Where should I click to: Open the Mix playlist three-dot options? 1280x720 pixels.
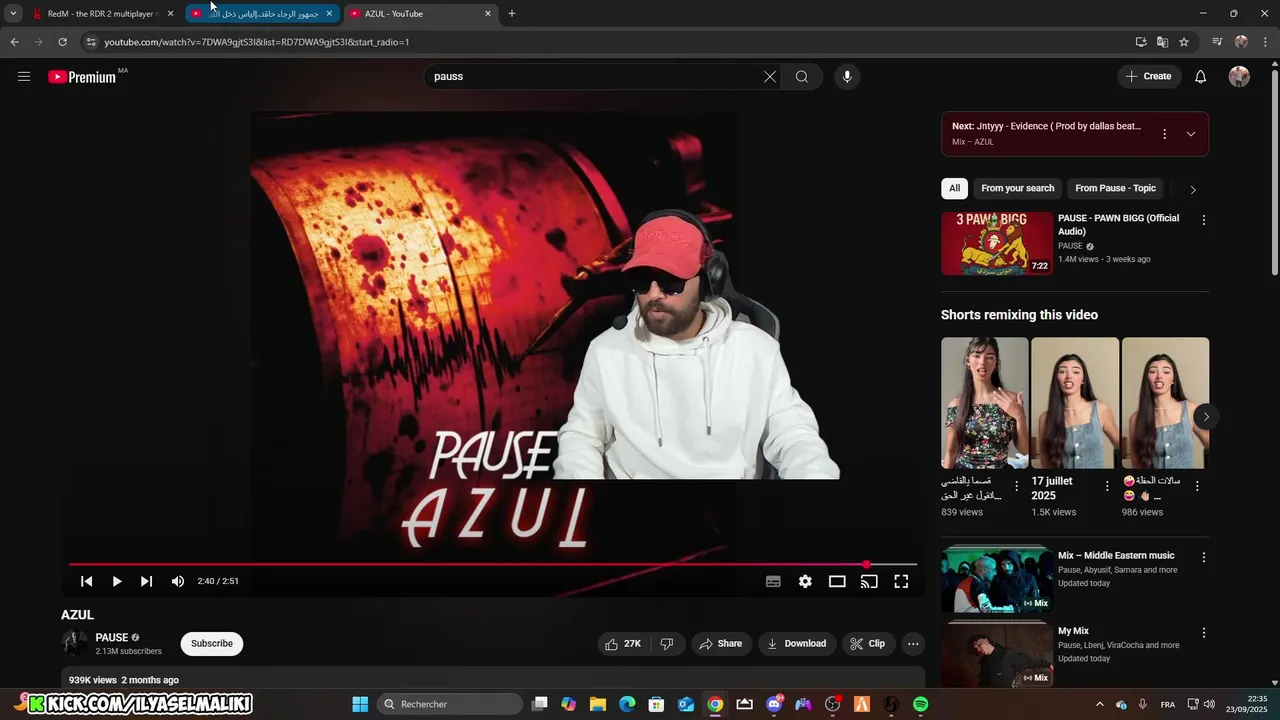[1164, 134]
